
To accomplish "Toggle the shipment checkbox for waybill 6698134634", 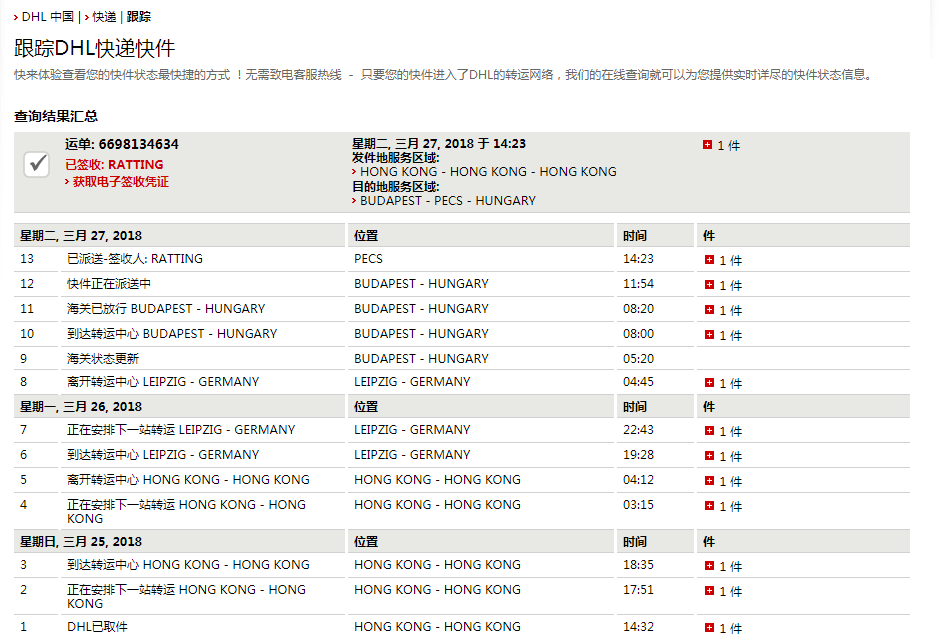I will pos(36,164).
